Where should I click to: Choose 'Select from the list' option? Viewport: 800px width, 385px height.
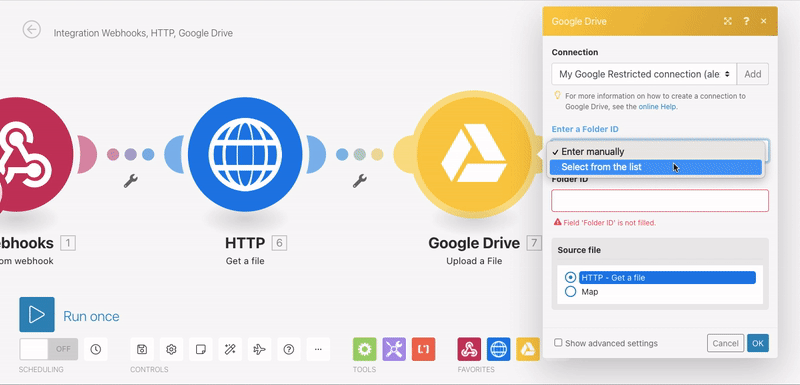point(656,167)
